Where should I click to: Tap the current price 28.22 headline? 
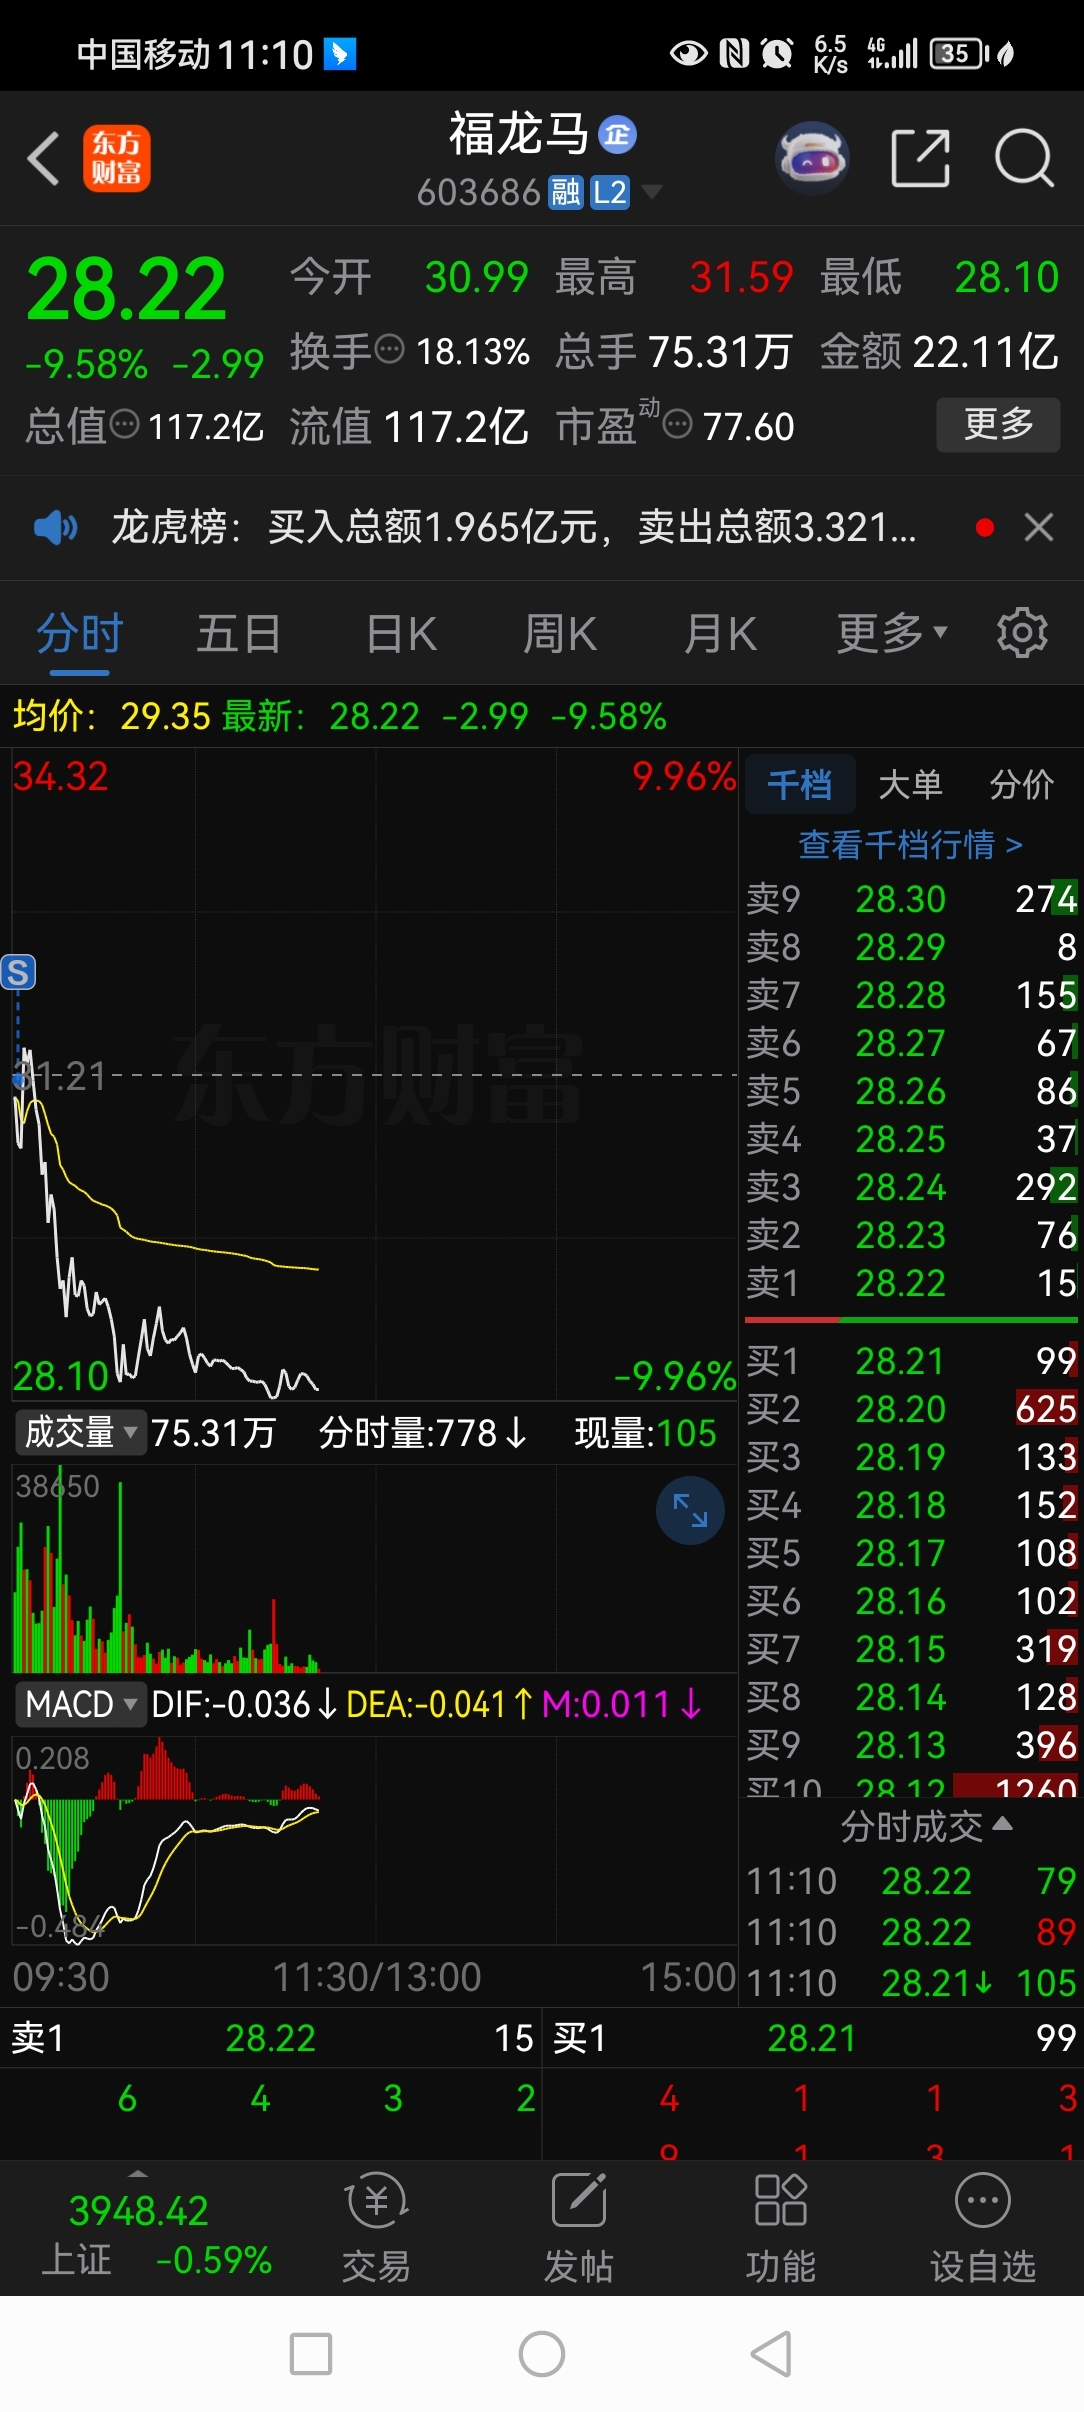pyautogui.click(x=126, y=289)
